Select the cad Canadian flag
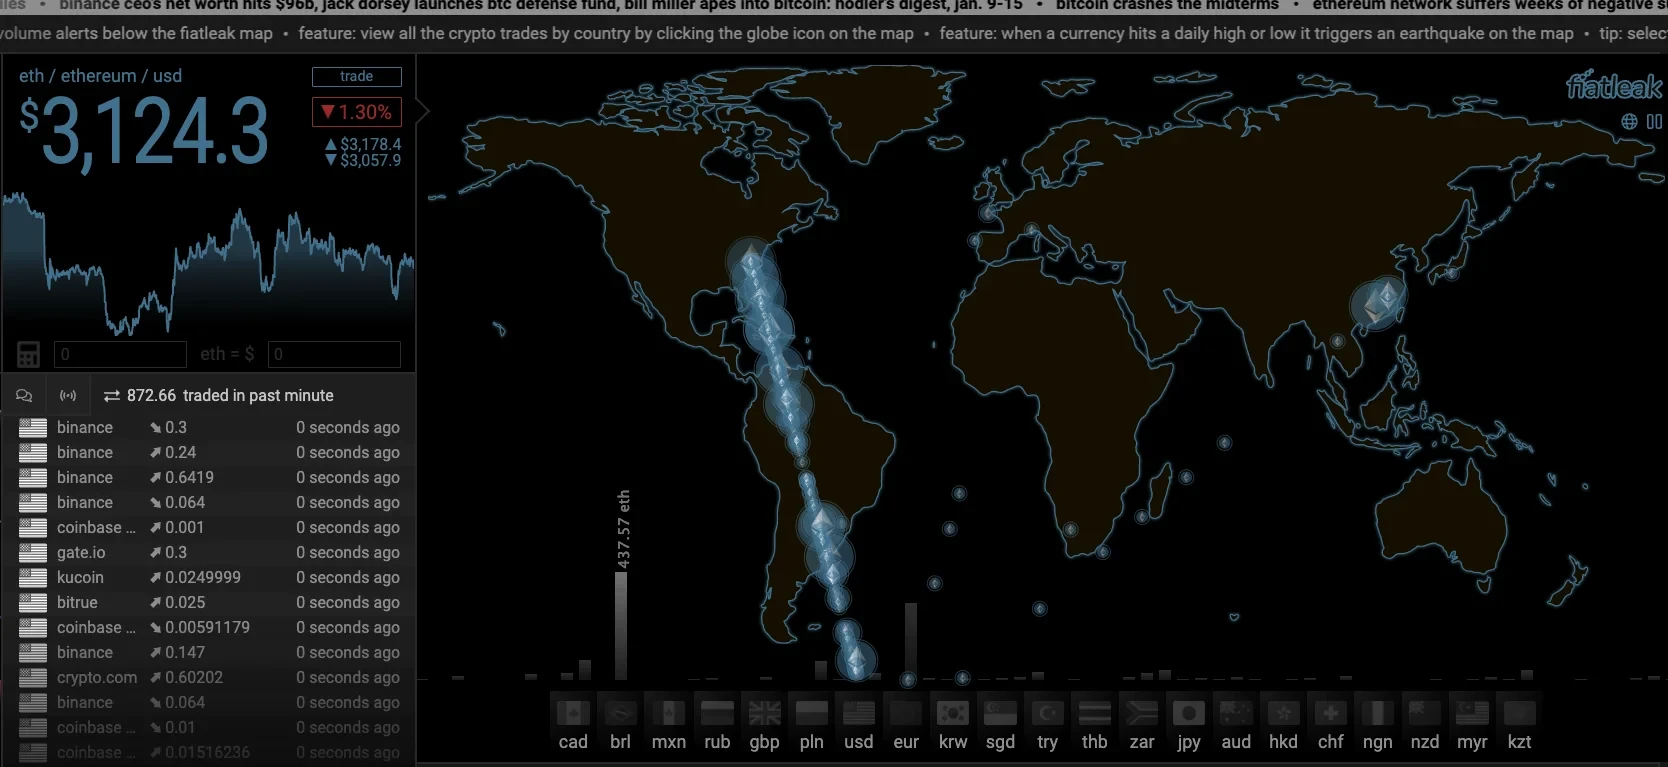 point(573,713)
